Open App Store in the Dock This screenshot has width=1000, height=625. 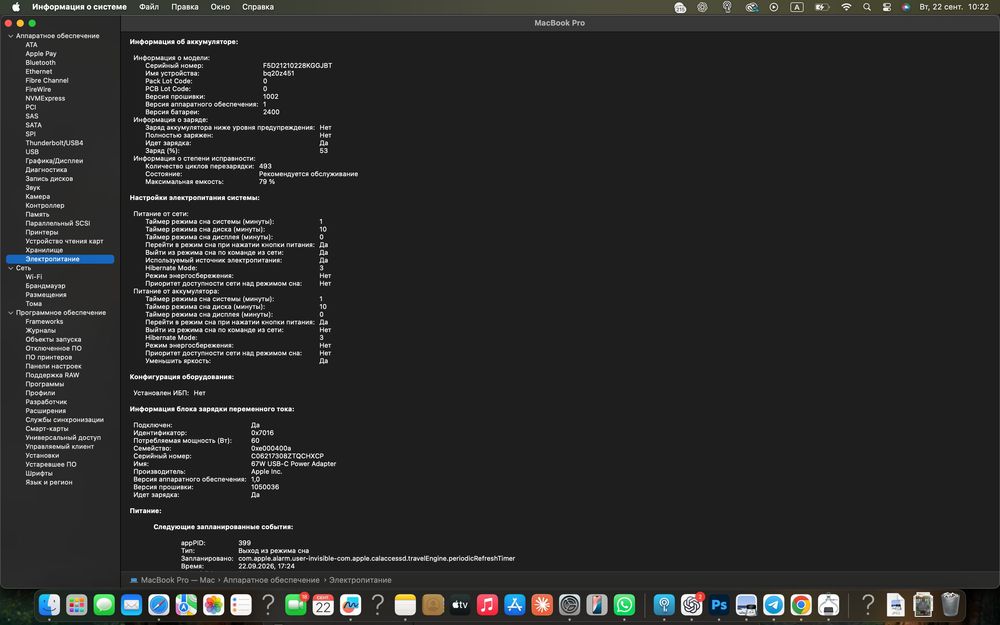pyautogui.click(x=515, y=605)
